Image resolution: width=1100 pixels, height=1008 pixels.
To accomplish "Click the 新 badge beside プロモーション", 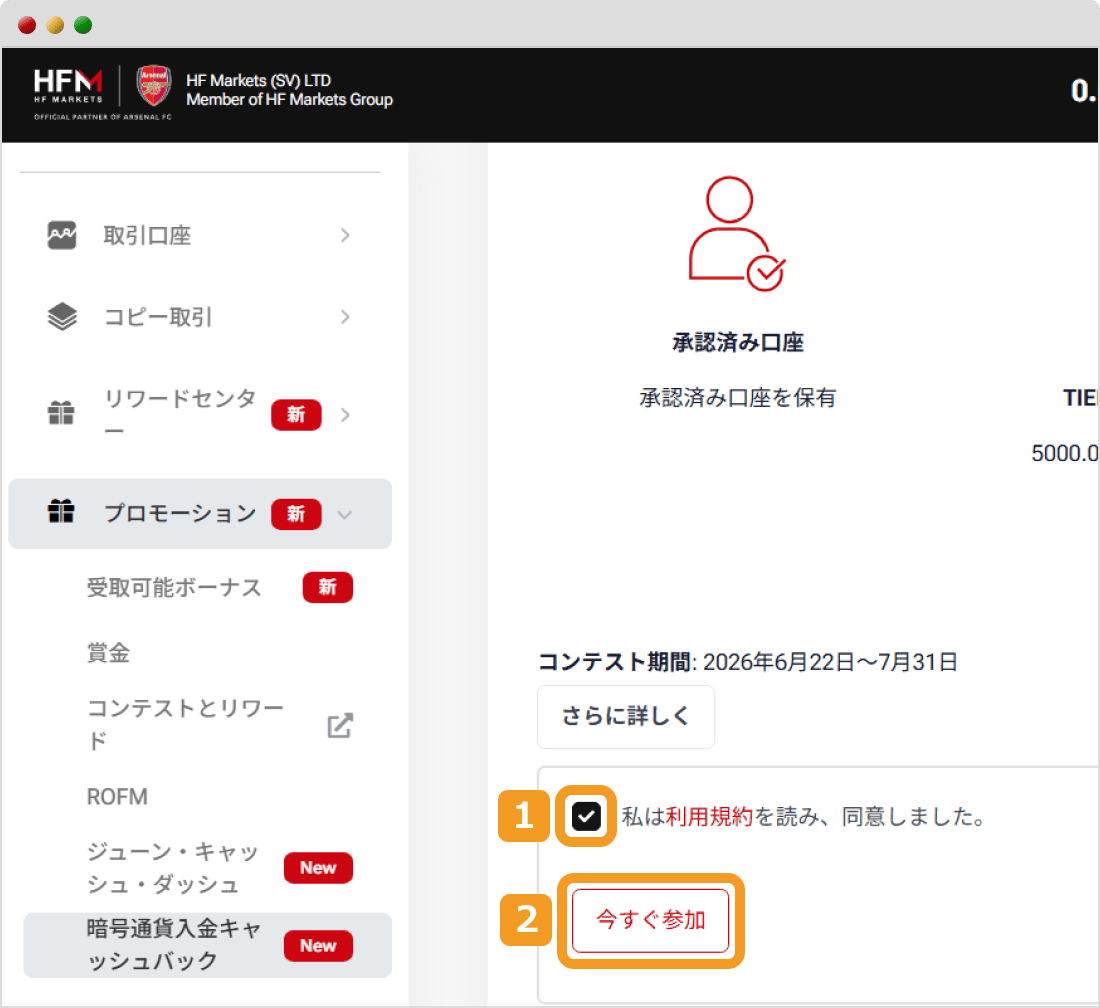I will tap(296, 514).
